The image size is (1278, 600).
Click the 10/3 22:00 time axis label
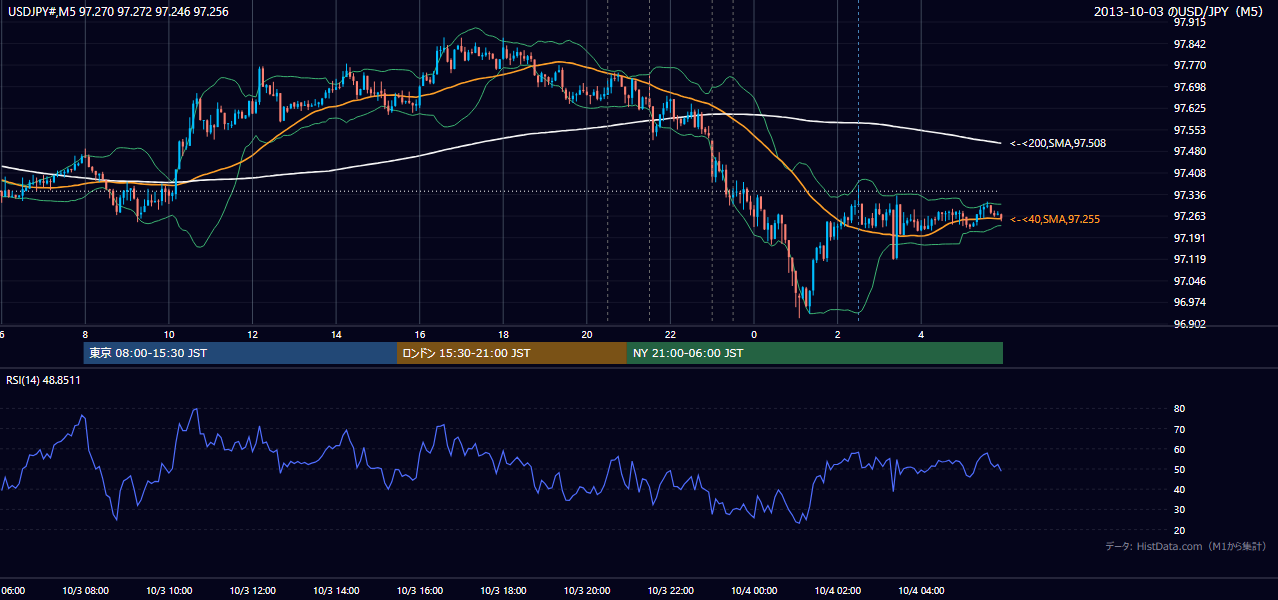pyautogui.click(x=671, y=591)
